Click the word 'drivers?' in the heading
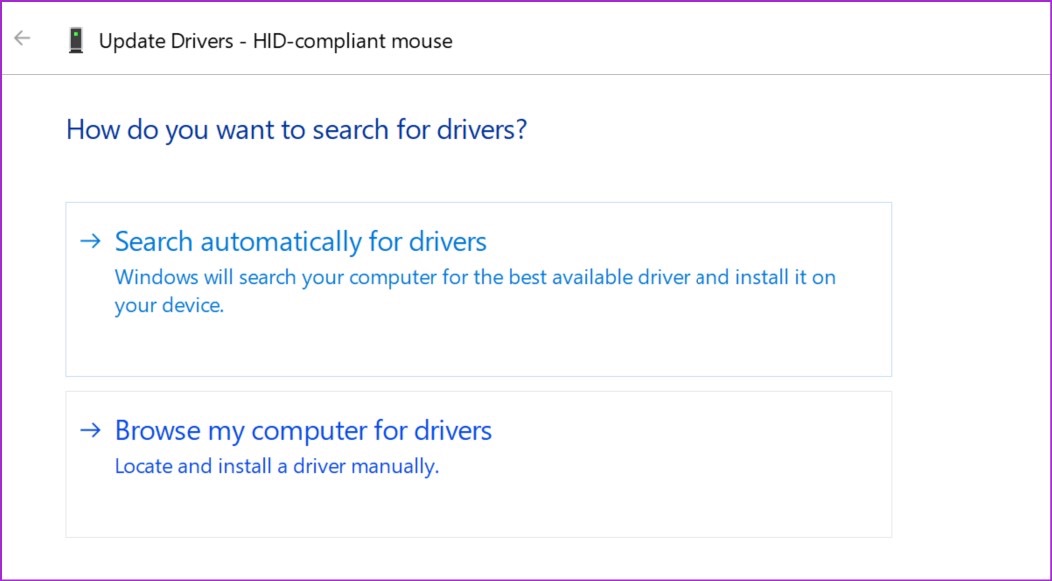1052x581 pixels. click(x=482, y=129)
